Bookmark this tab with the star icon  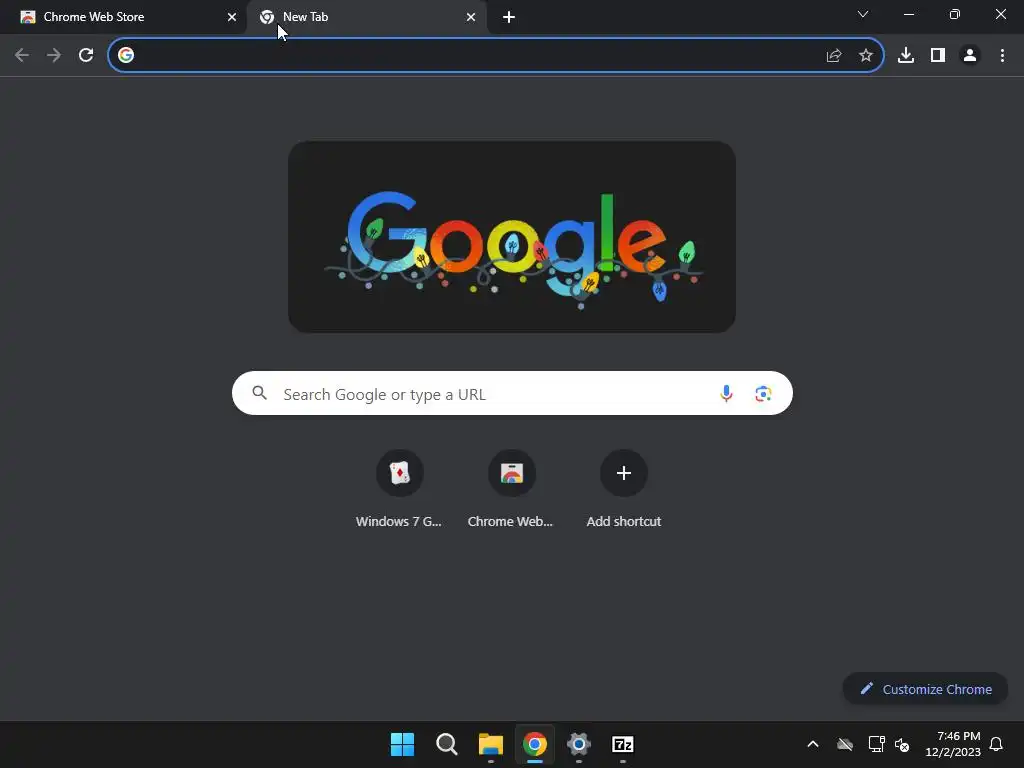coord(866,56)
